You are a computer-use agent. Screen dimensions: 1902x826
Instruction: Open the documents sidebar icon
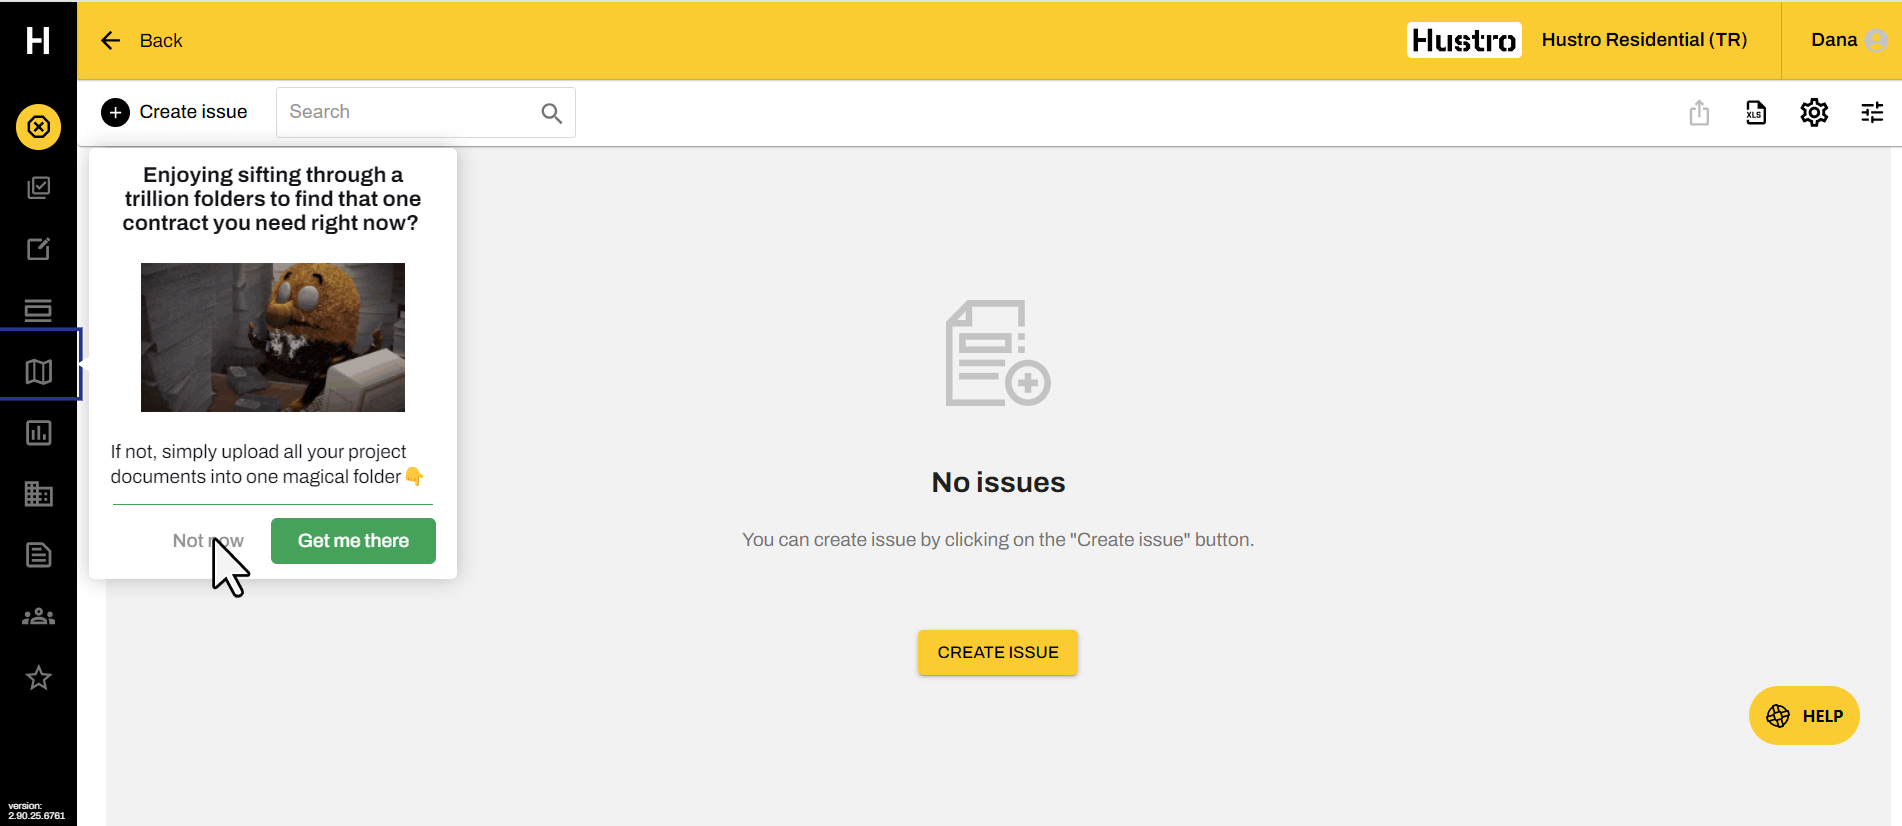(38, 555)
